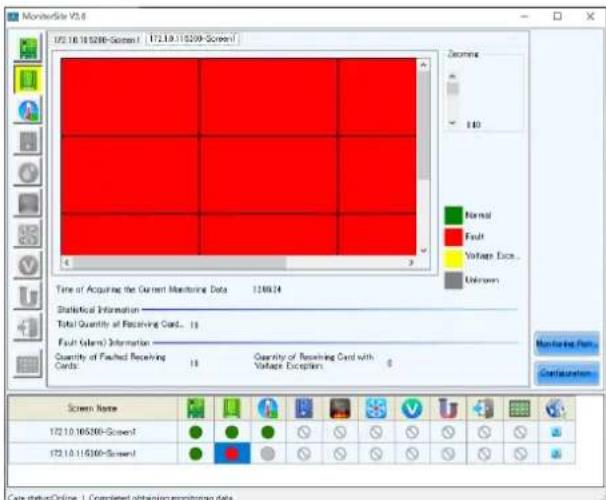Screen dimensions: 606x500
Task: Click temperature column header icon
Action: click(268, 408)
